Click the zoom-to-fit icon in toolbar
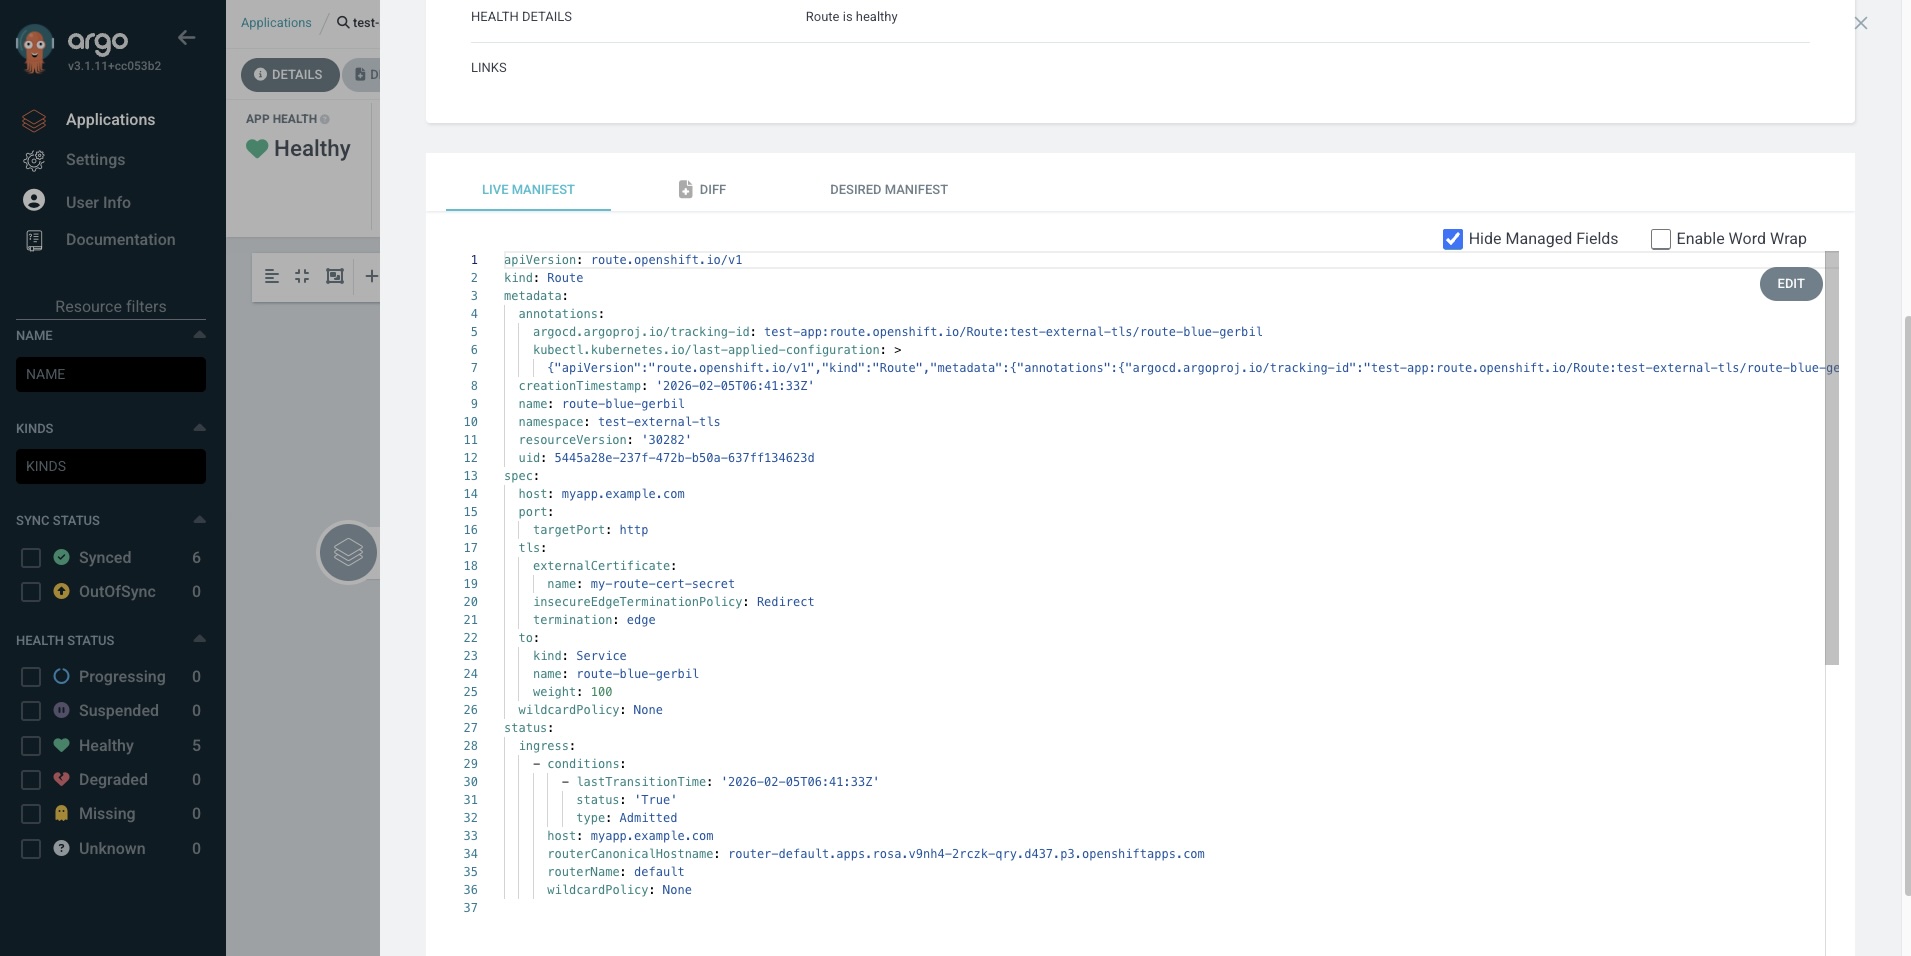1911x956 pixels. [x=335, y=276]
